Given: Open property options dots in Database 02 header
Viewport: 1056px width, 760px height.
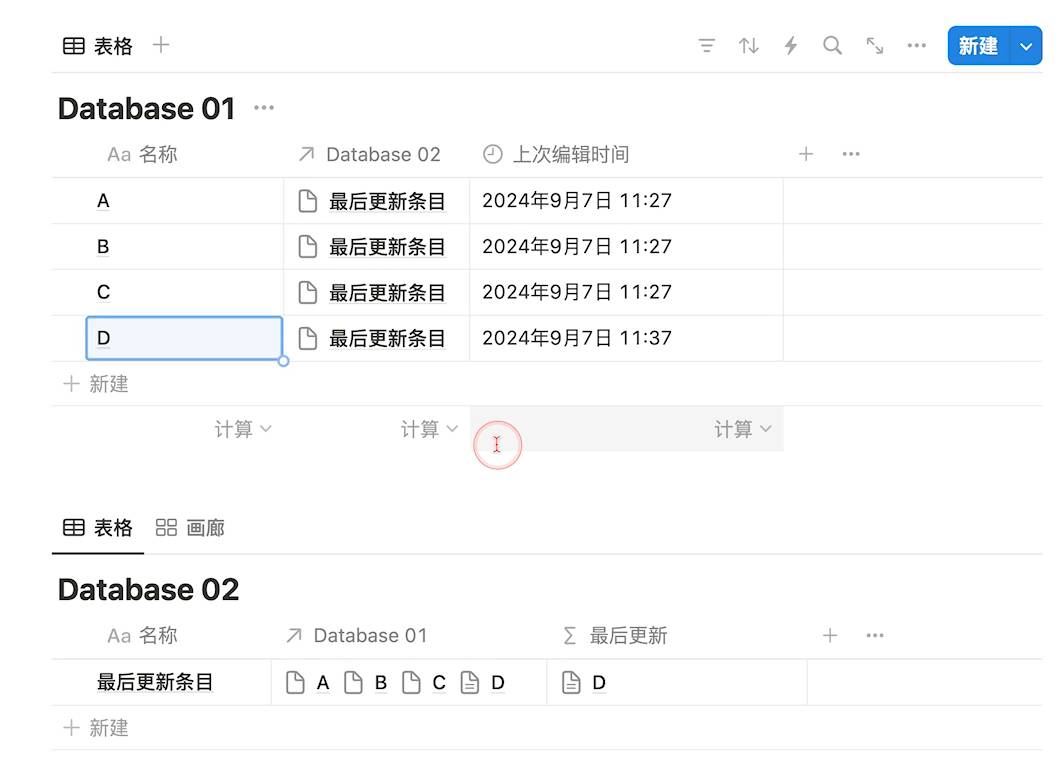Looking at the screenshot, I should [x=874, y=635].
